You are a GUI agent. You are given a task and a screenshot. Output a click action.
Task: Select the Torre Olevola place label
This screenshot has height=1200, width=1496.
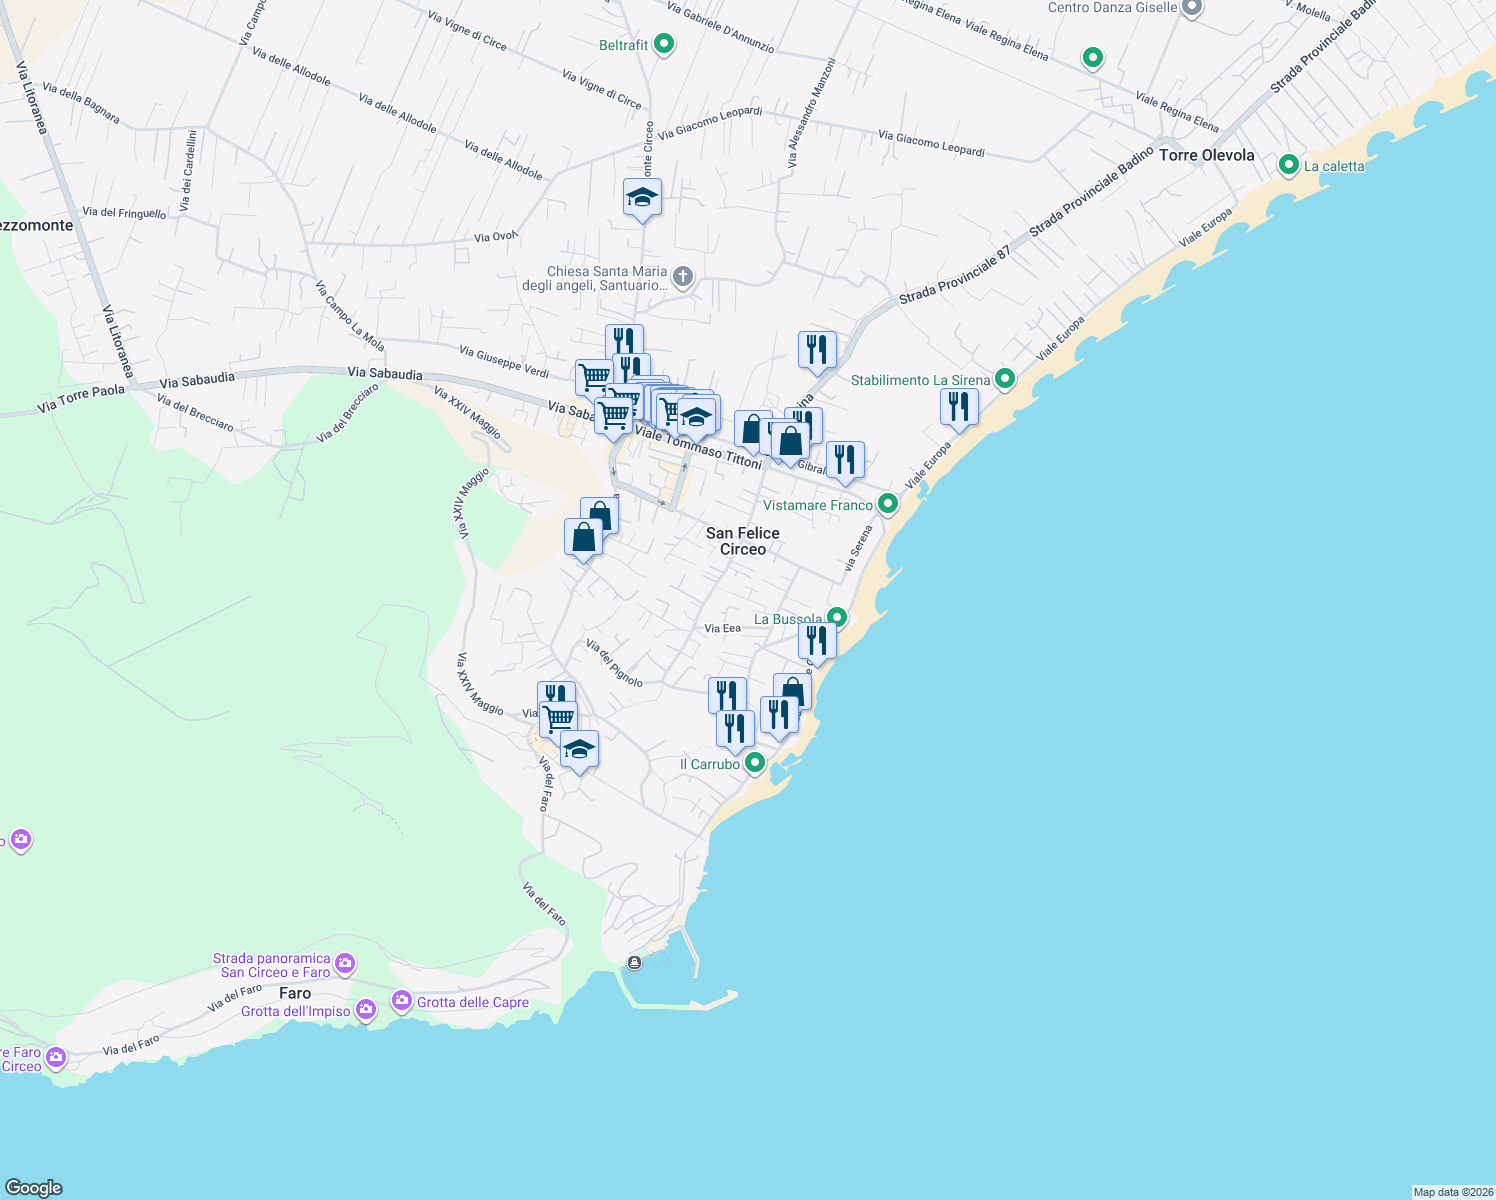click(x=1207, y=155)
